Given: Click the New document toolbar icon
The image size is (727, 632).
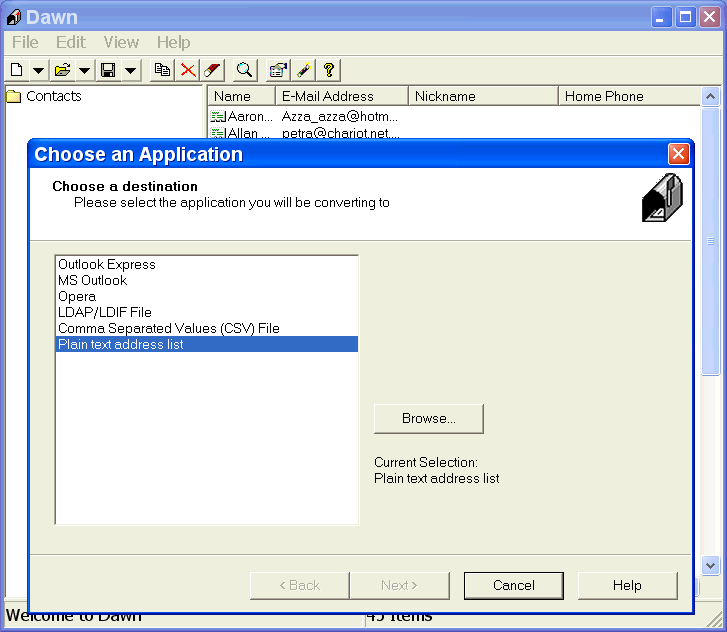Looking at the screenshot, I should point(17,70).
